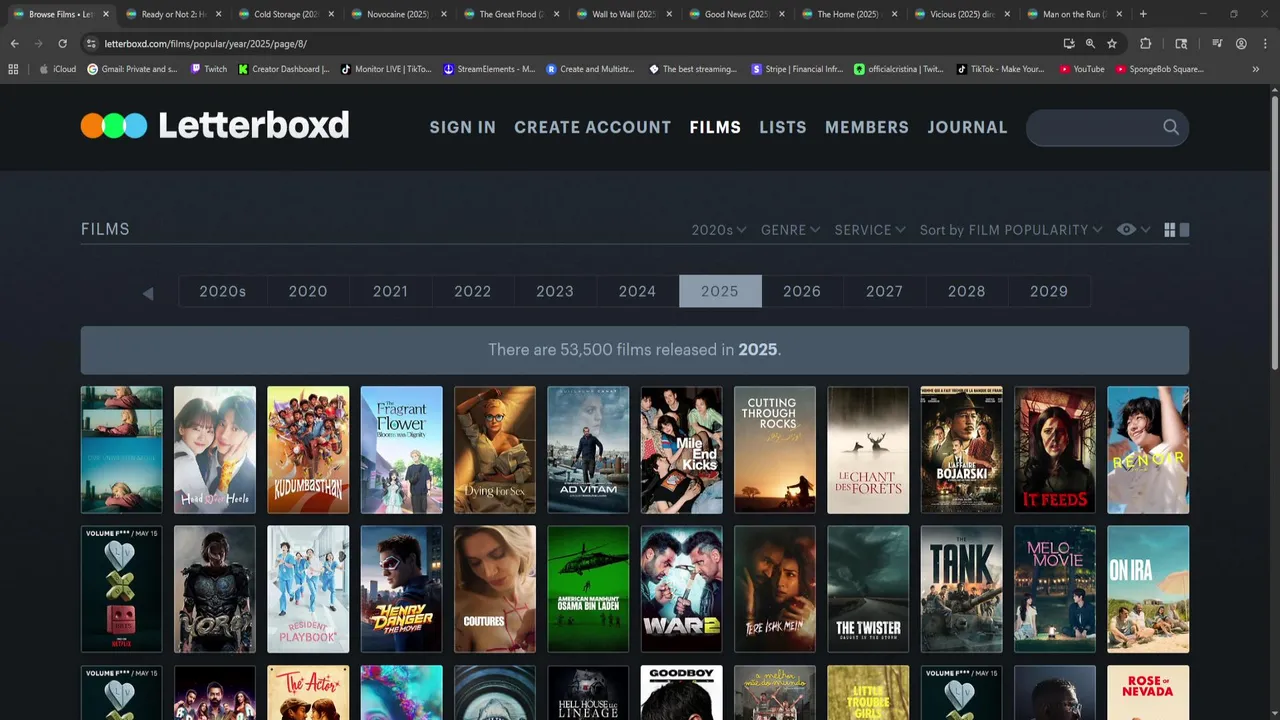The width and height of the screenshot is (1280, 720).
Task: Open the Chrome profile avatar icon
Action: (1241, 44)
